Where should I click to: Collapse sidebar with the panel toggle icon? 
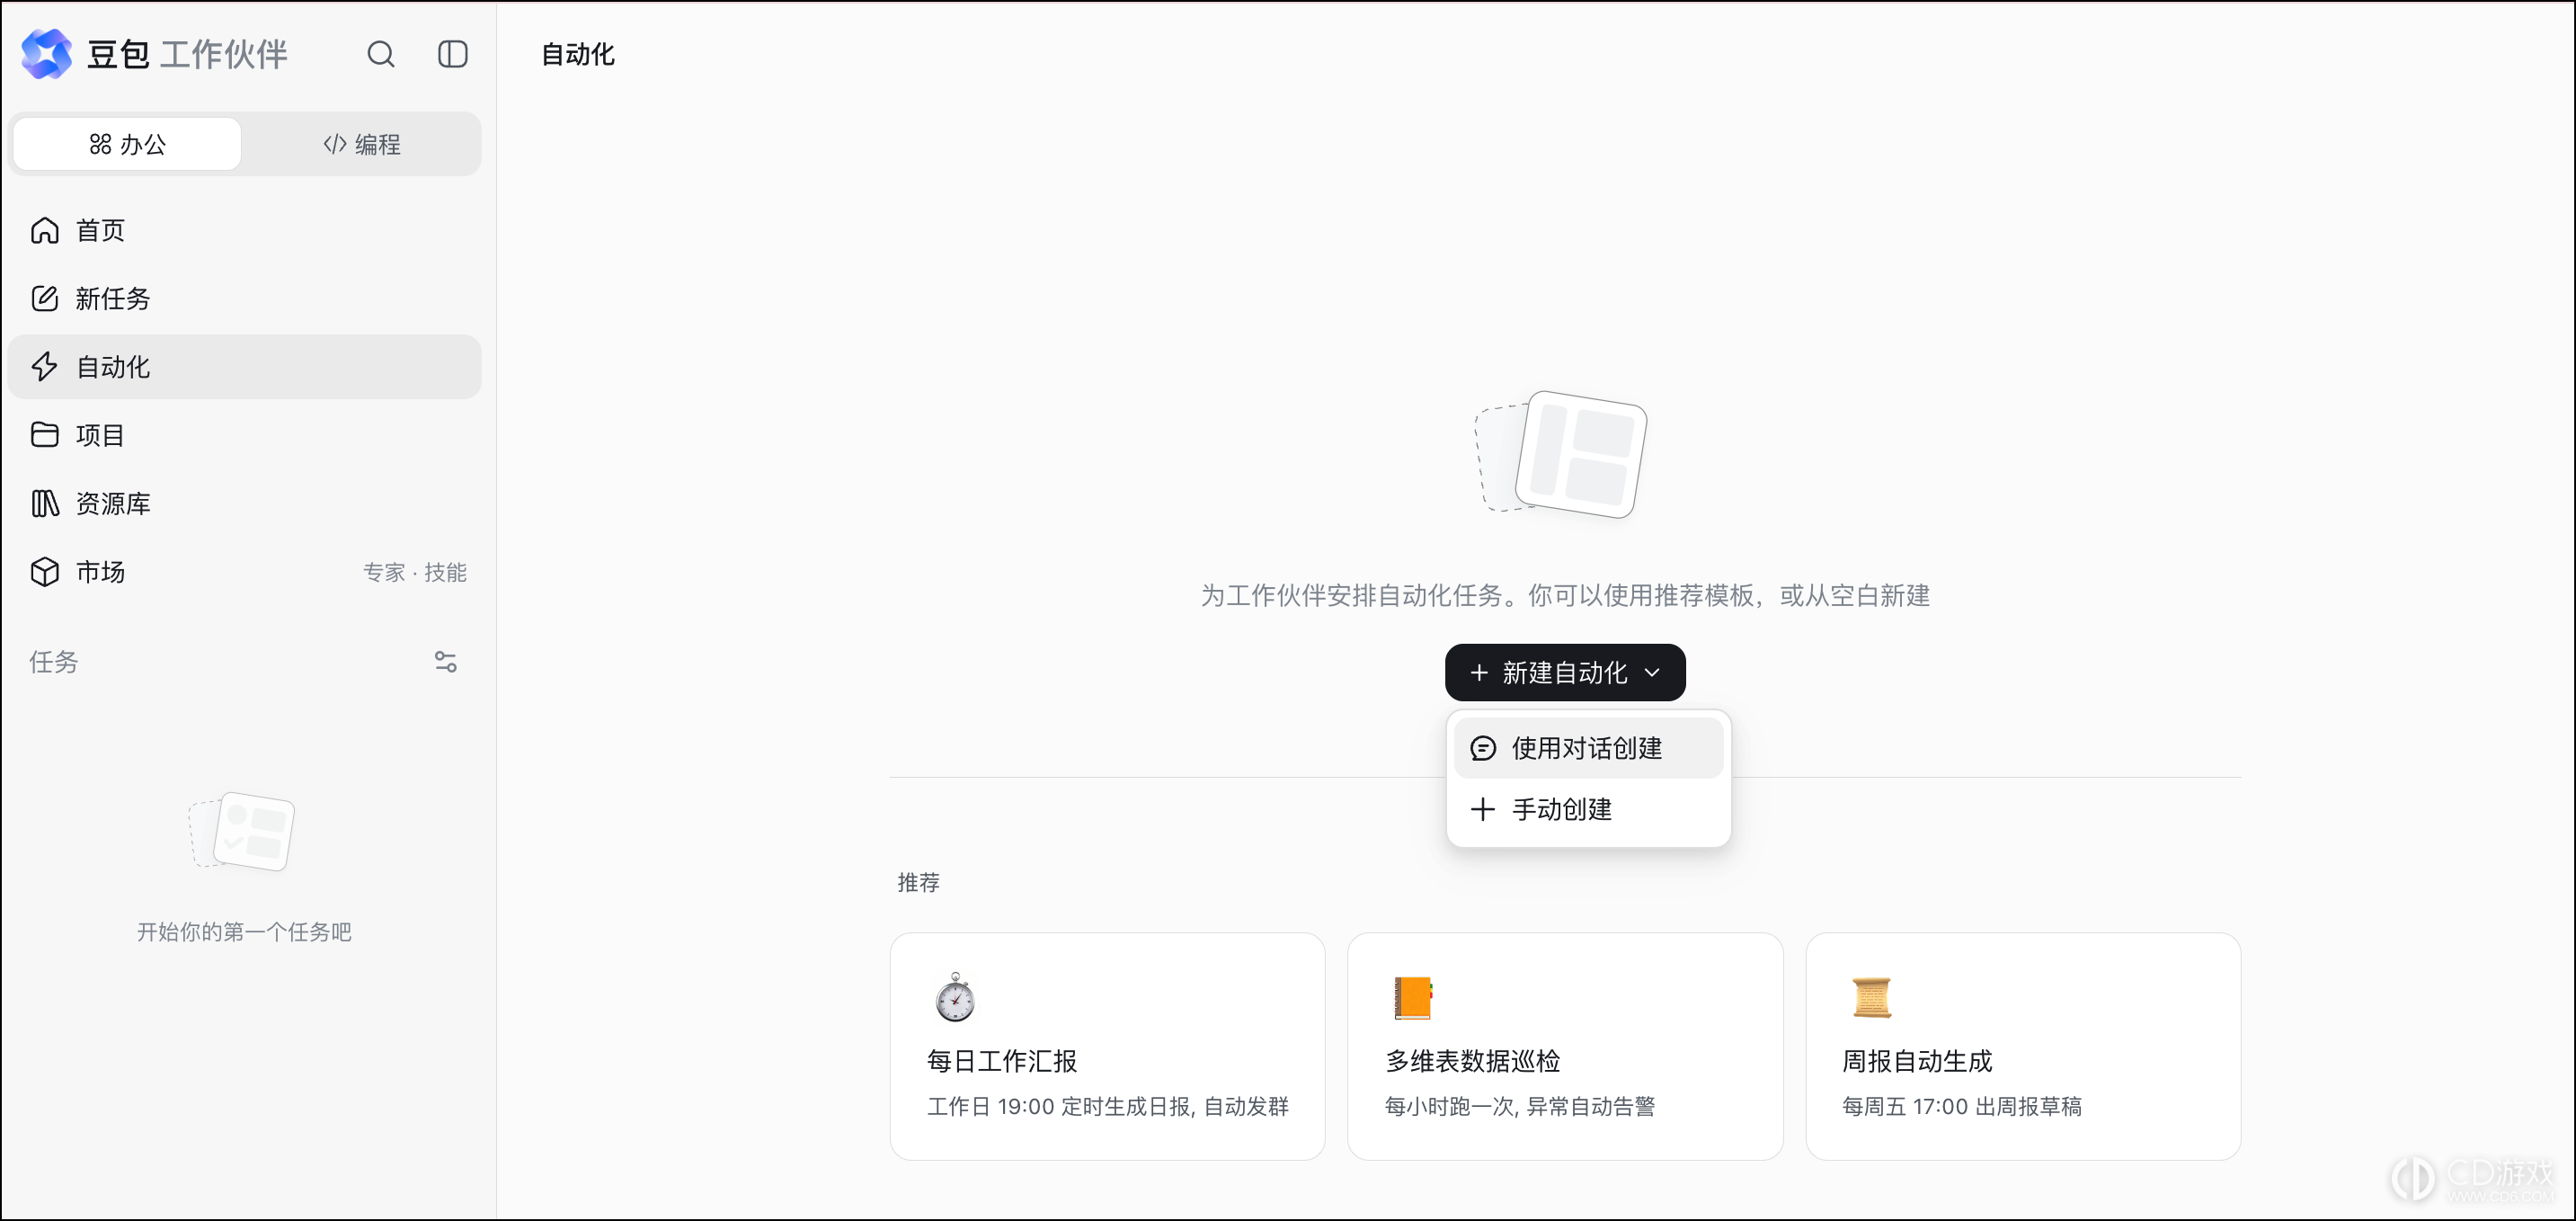click(453, 54)
